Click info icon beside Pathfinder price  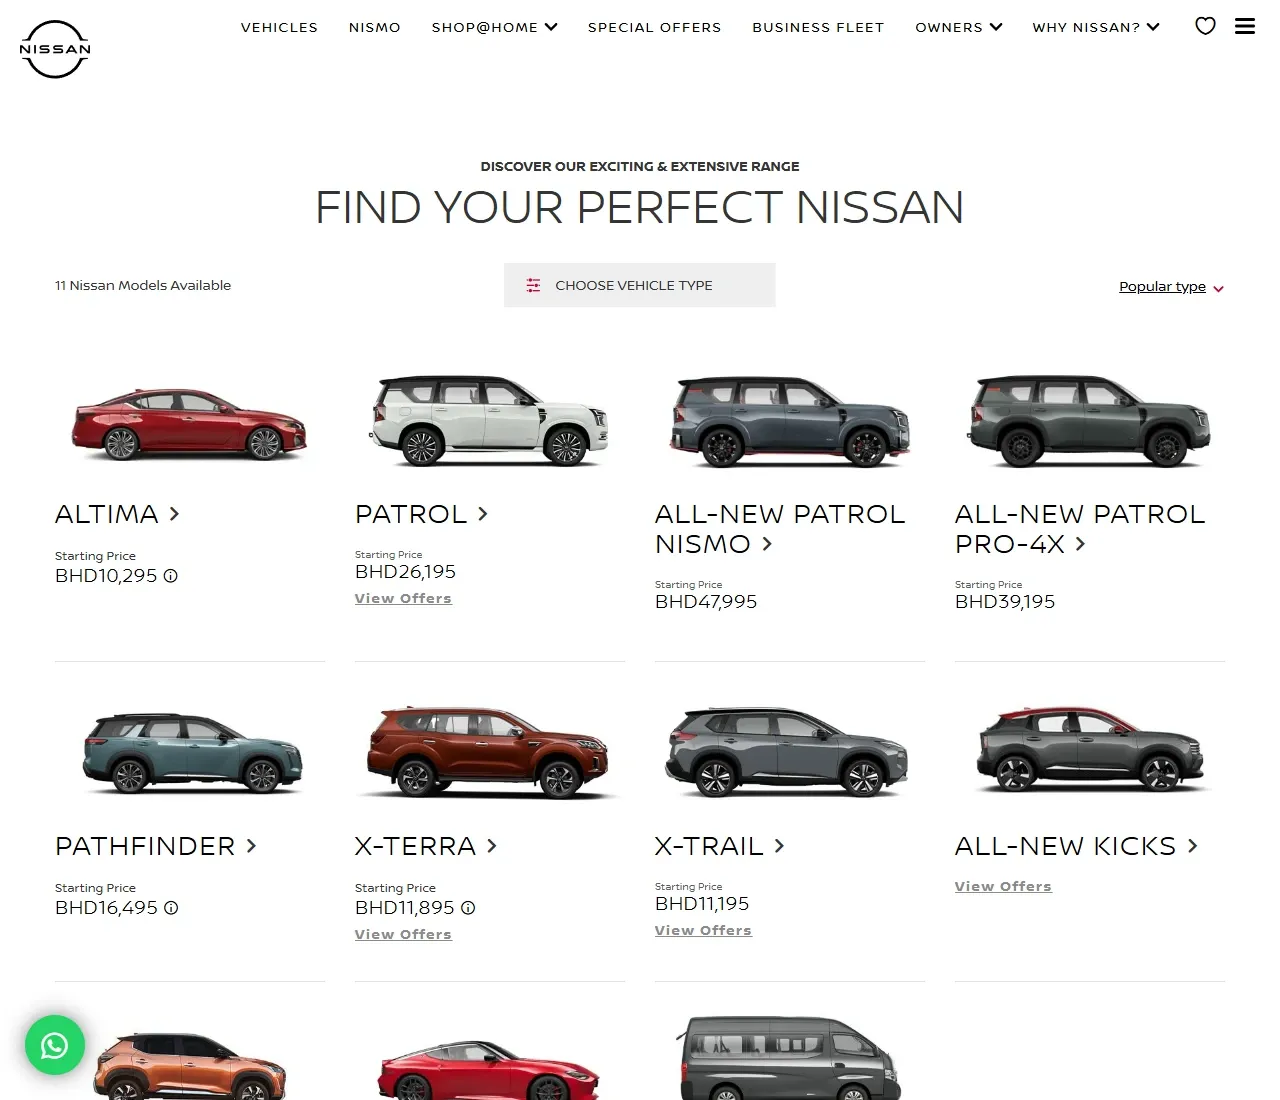(171, 908)
